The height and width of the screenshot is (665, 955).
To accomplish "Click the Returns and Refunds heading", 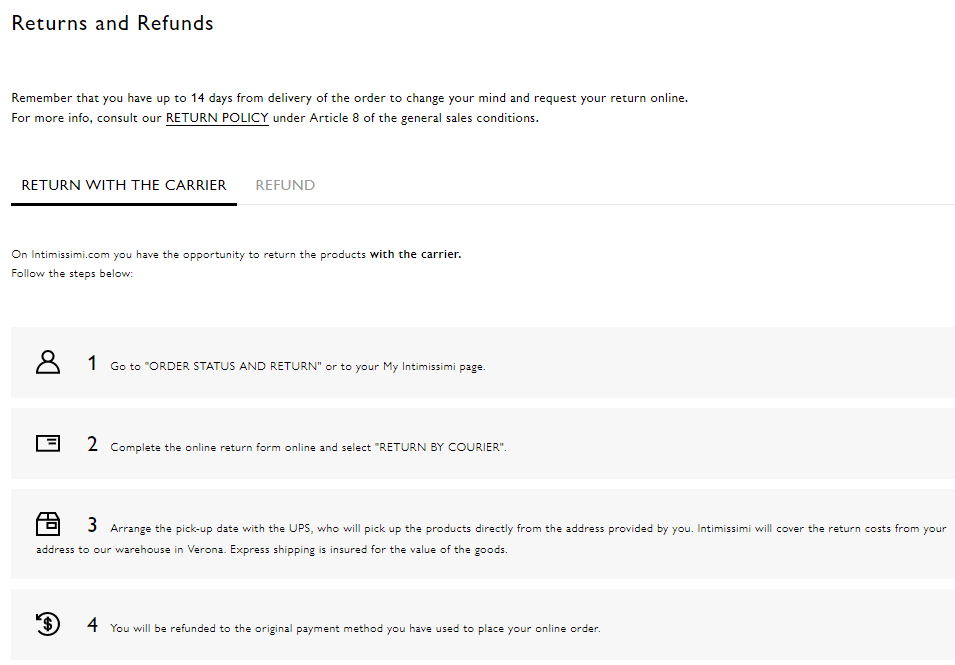I will pyautogui.click(x=112, y=23).
